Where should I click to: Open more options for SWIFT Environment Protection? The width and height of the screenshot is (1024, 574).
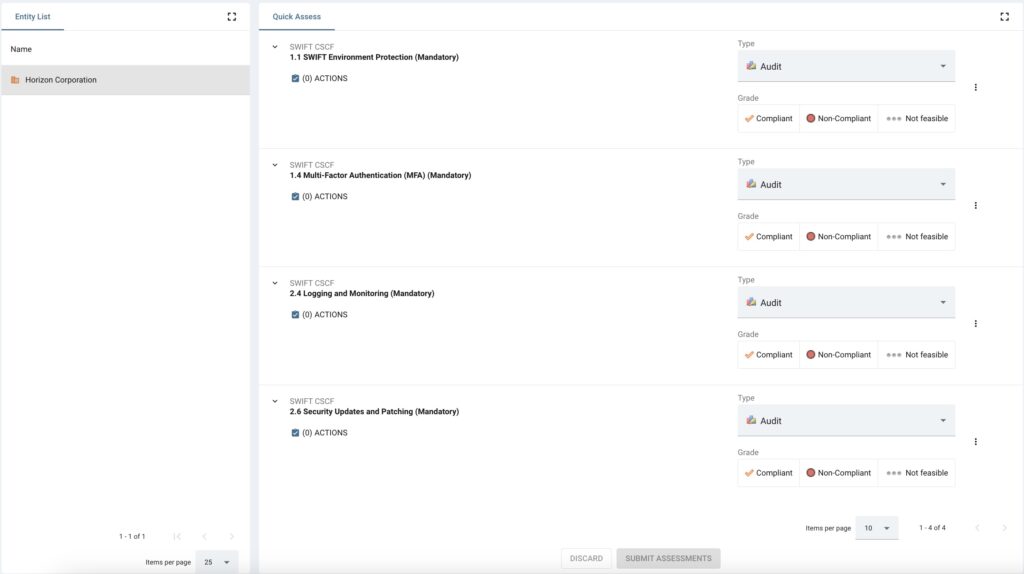click(x=976, y=88)
